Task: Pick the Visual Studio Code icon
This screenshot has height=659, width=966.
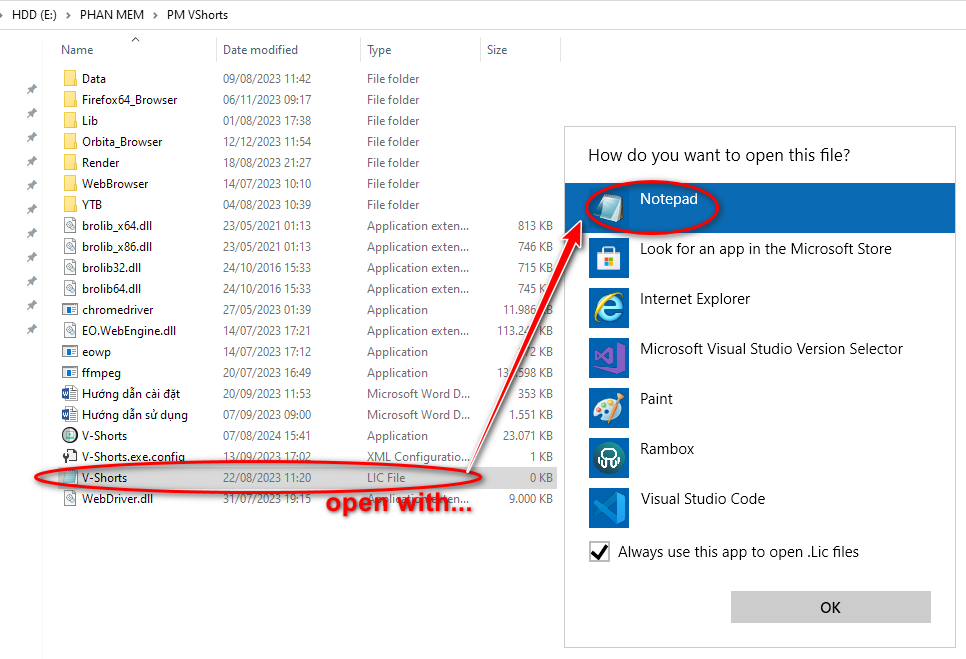Action: [609, 507]
